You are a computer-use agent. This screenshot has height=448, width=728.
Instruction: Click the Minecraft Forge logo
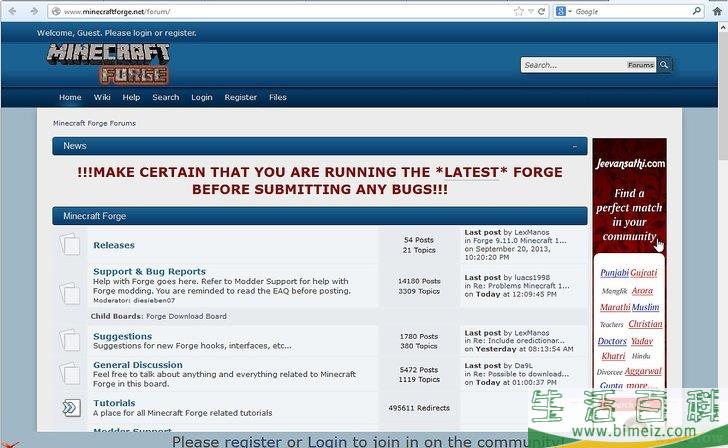(x=108, y=64)
